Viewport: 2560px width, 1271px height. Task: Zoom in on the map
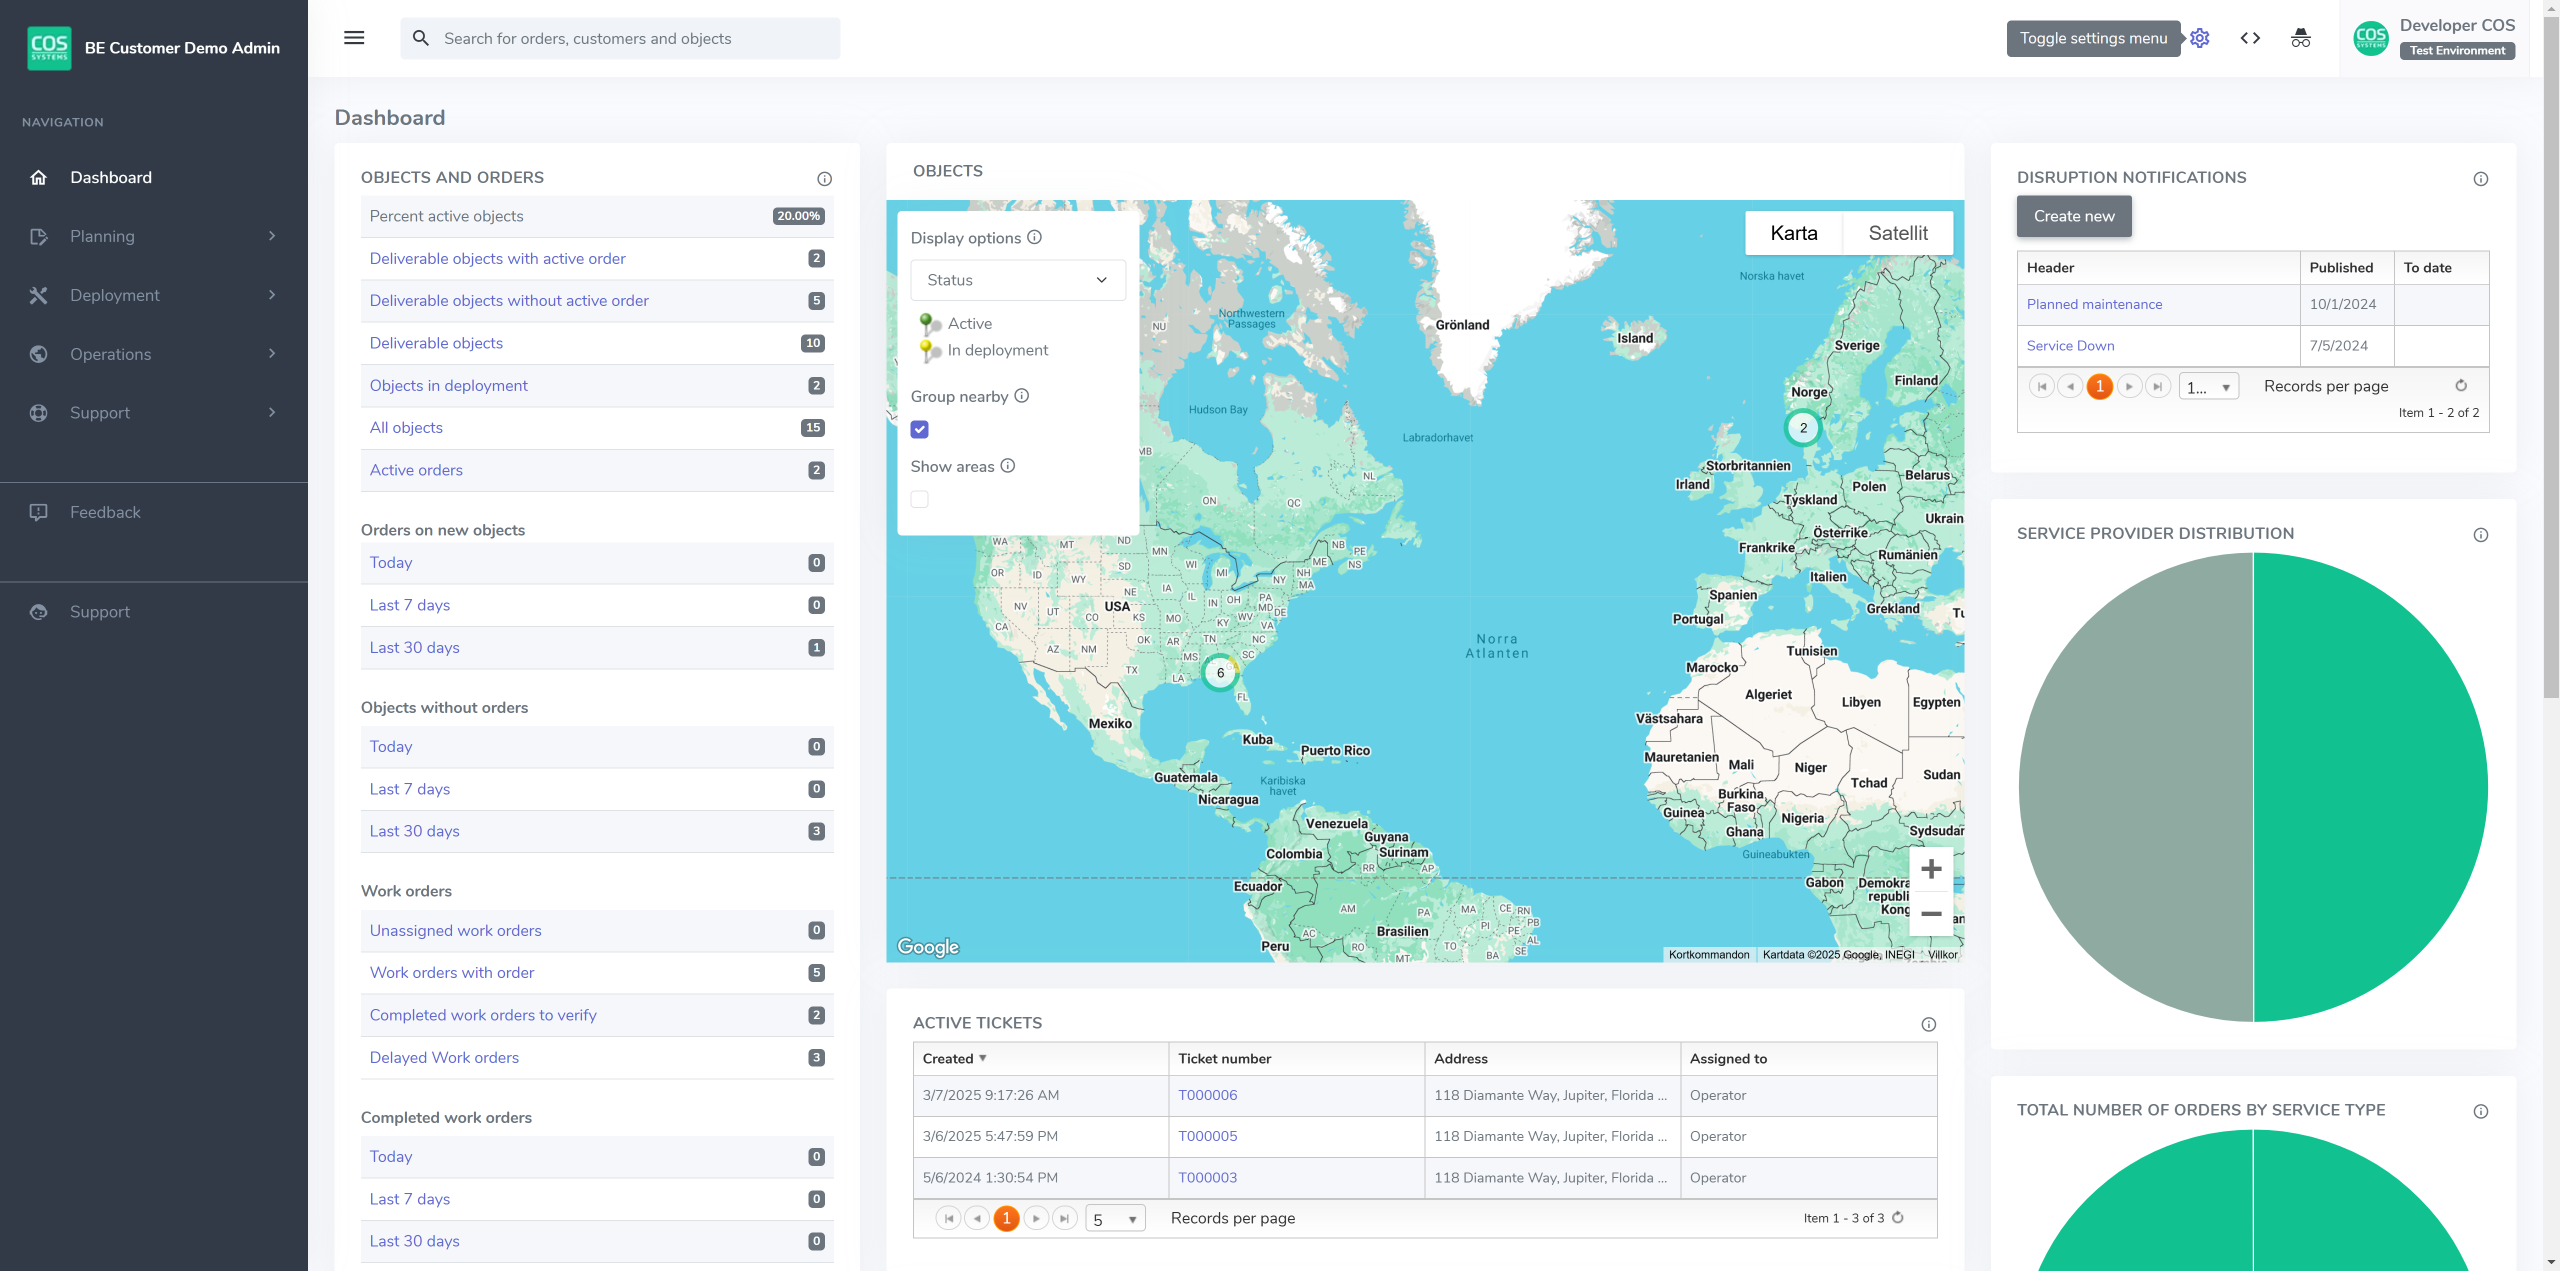(x=1931, y=869)
